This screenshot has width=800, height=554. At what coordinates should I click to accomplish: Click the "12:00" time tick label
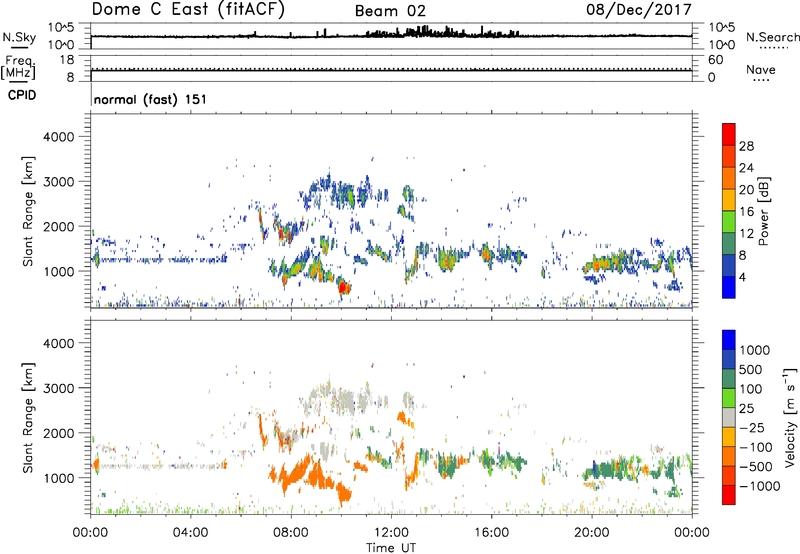[391, 533]
